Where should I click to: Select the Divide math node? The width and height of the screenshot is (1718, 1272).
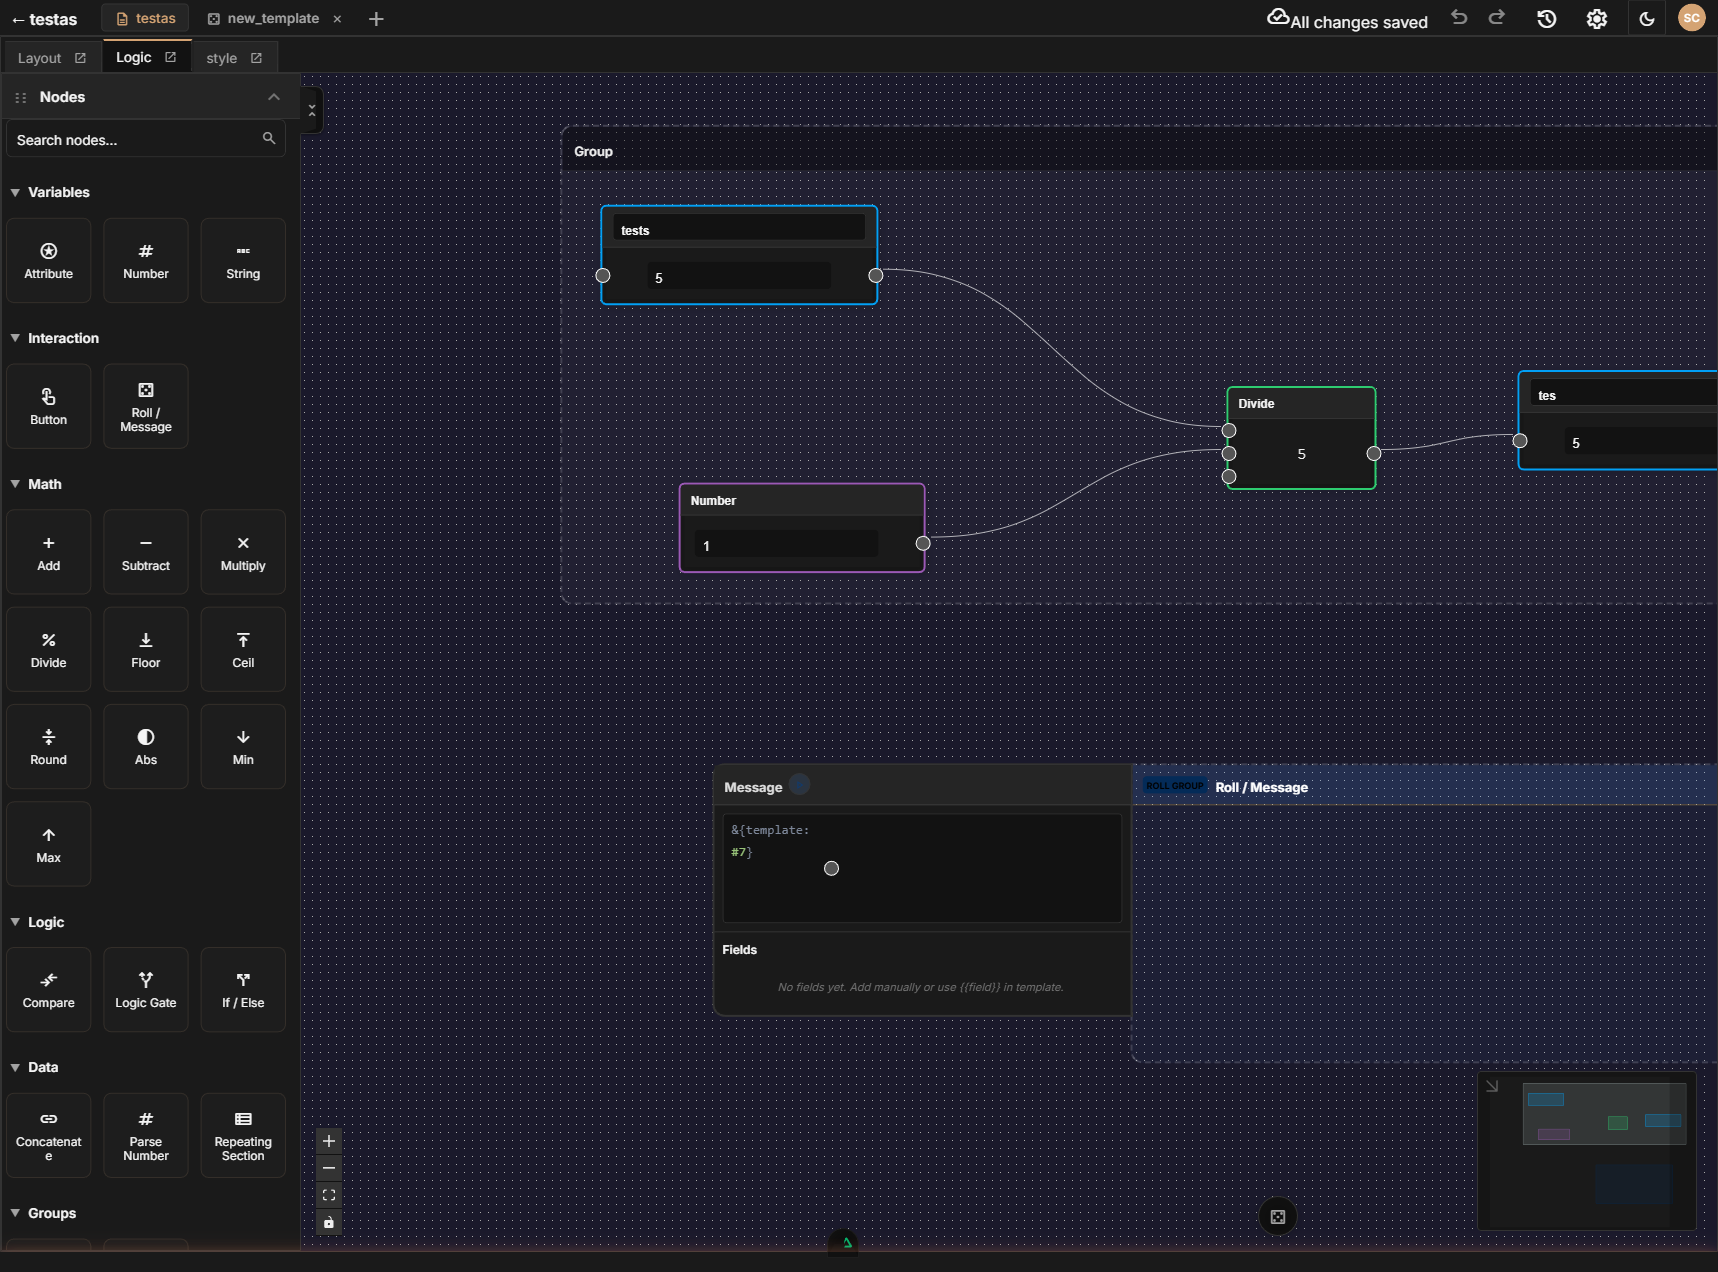[x=48, y=649]
